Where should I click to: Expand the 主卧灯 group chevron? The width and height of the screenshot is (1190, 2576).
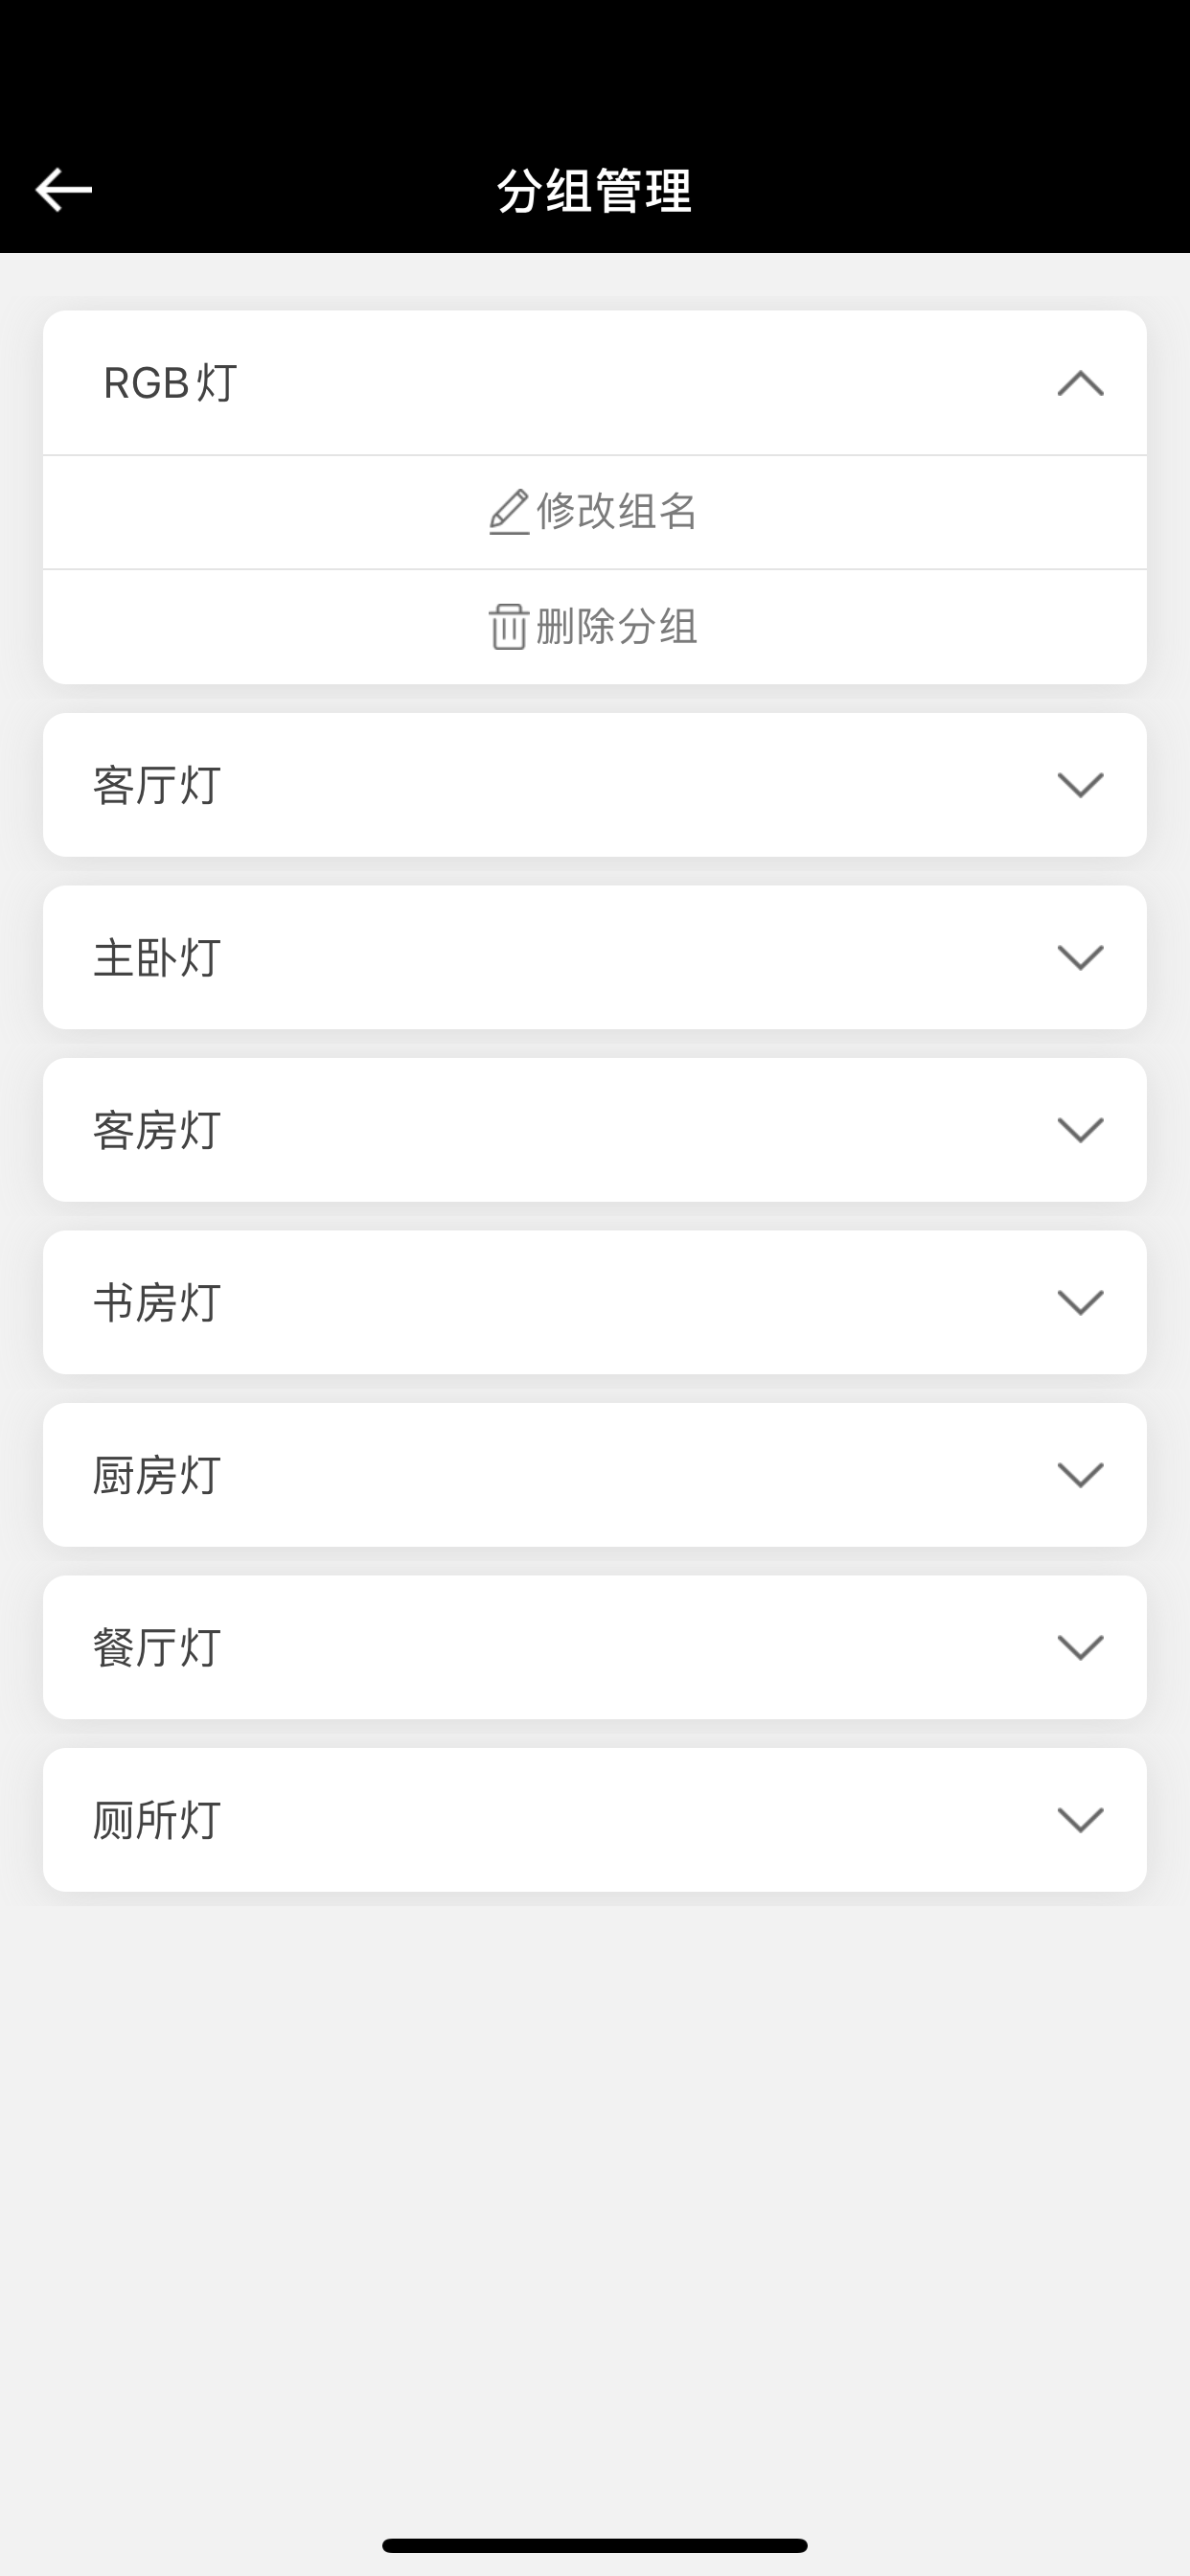[1080, 957]
